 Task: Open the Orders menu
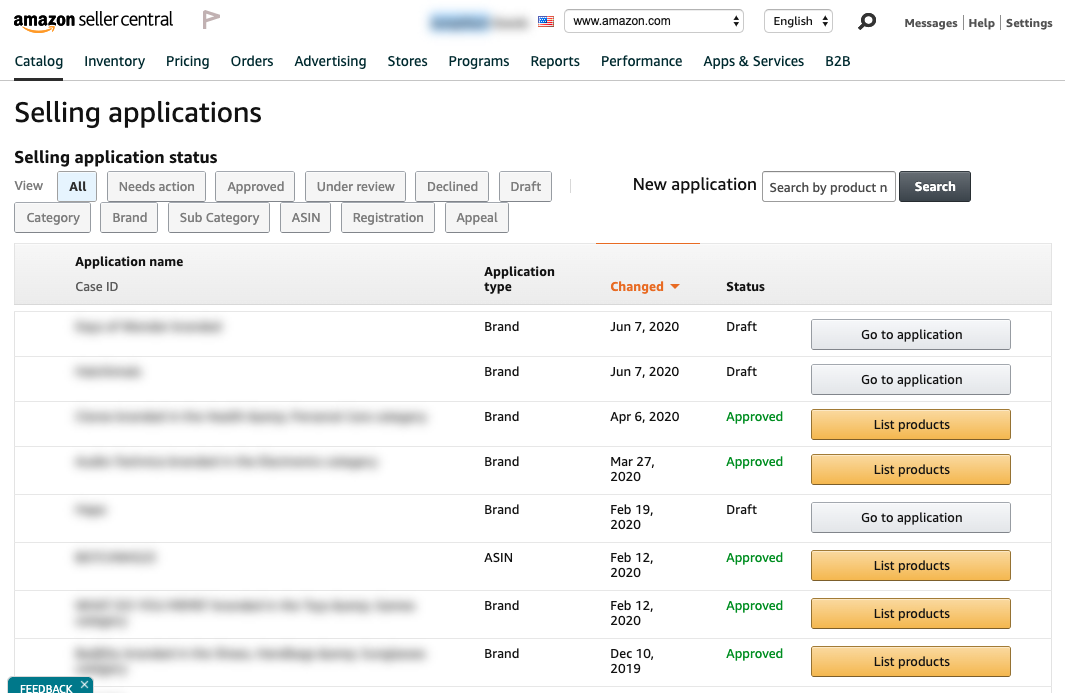252,61
